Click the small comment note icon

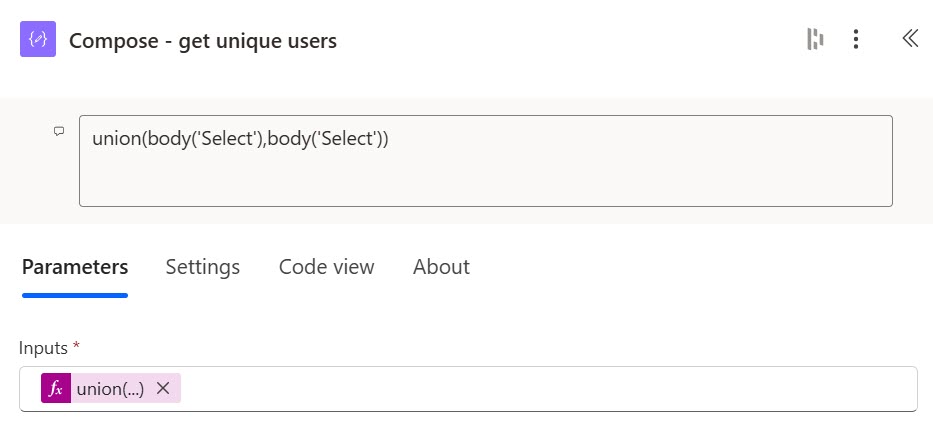59,131
